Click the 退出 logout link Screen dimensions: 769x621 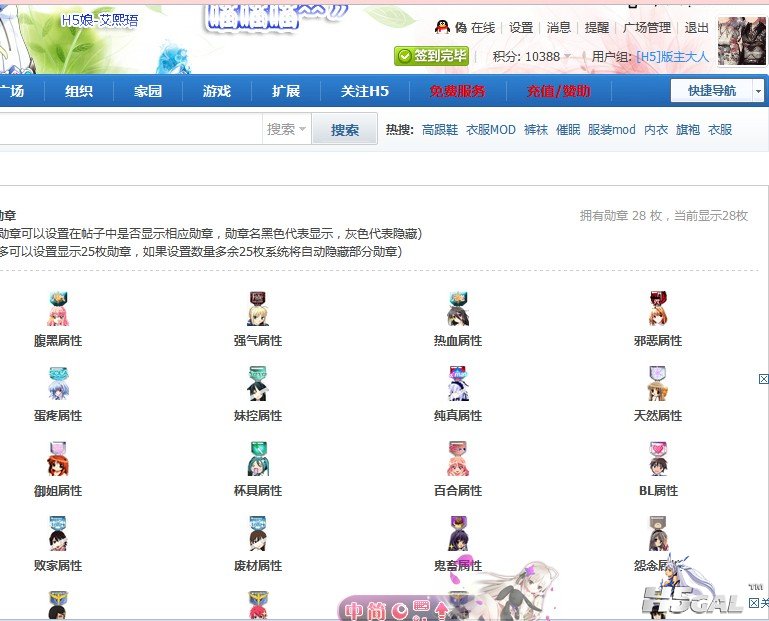coord(697,28)
